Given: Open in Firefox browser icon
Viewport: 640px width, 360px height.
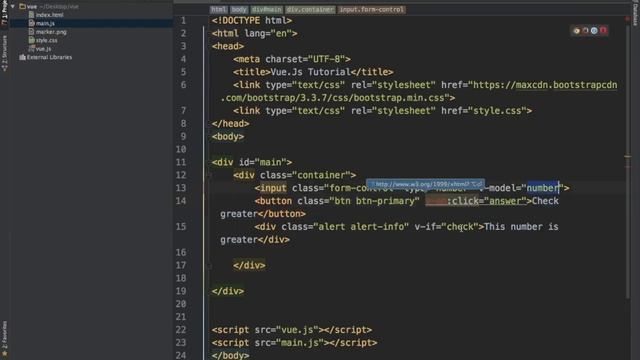Looking at the screenshot, I should [x=585, y=31].
